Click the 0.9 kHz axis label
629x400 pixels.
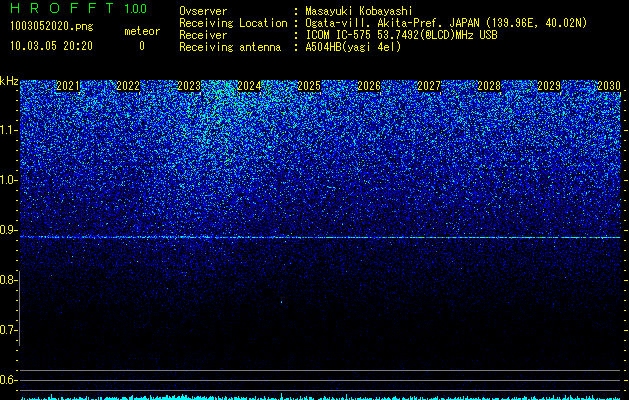[8, 230]
